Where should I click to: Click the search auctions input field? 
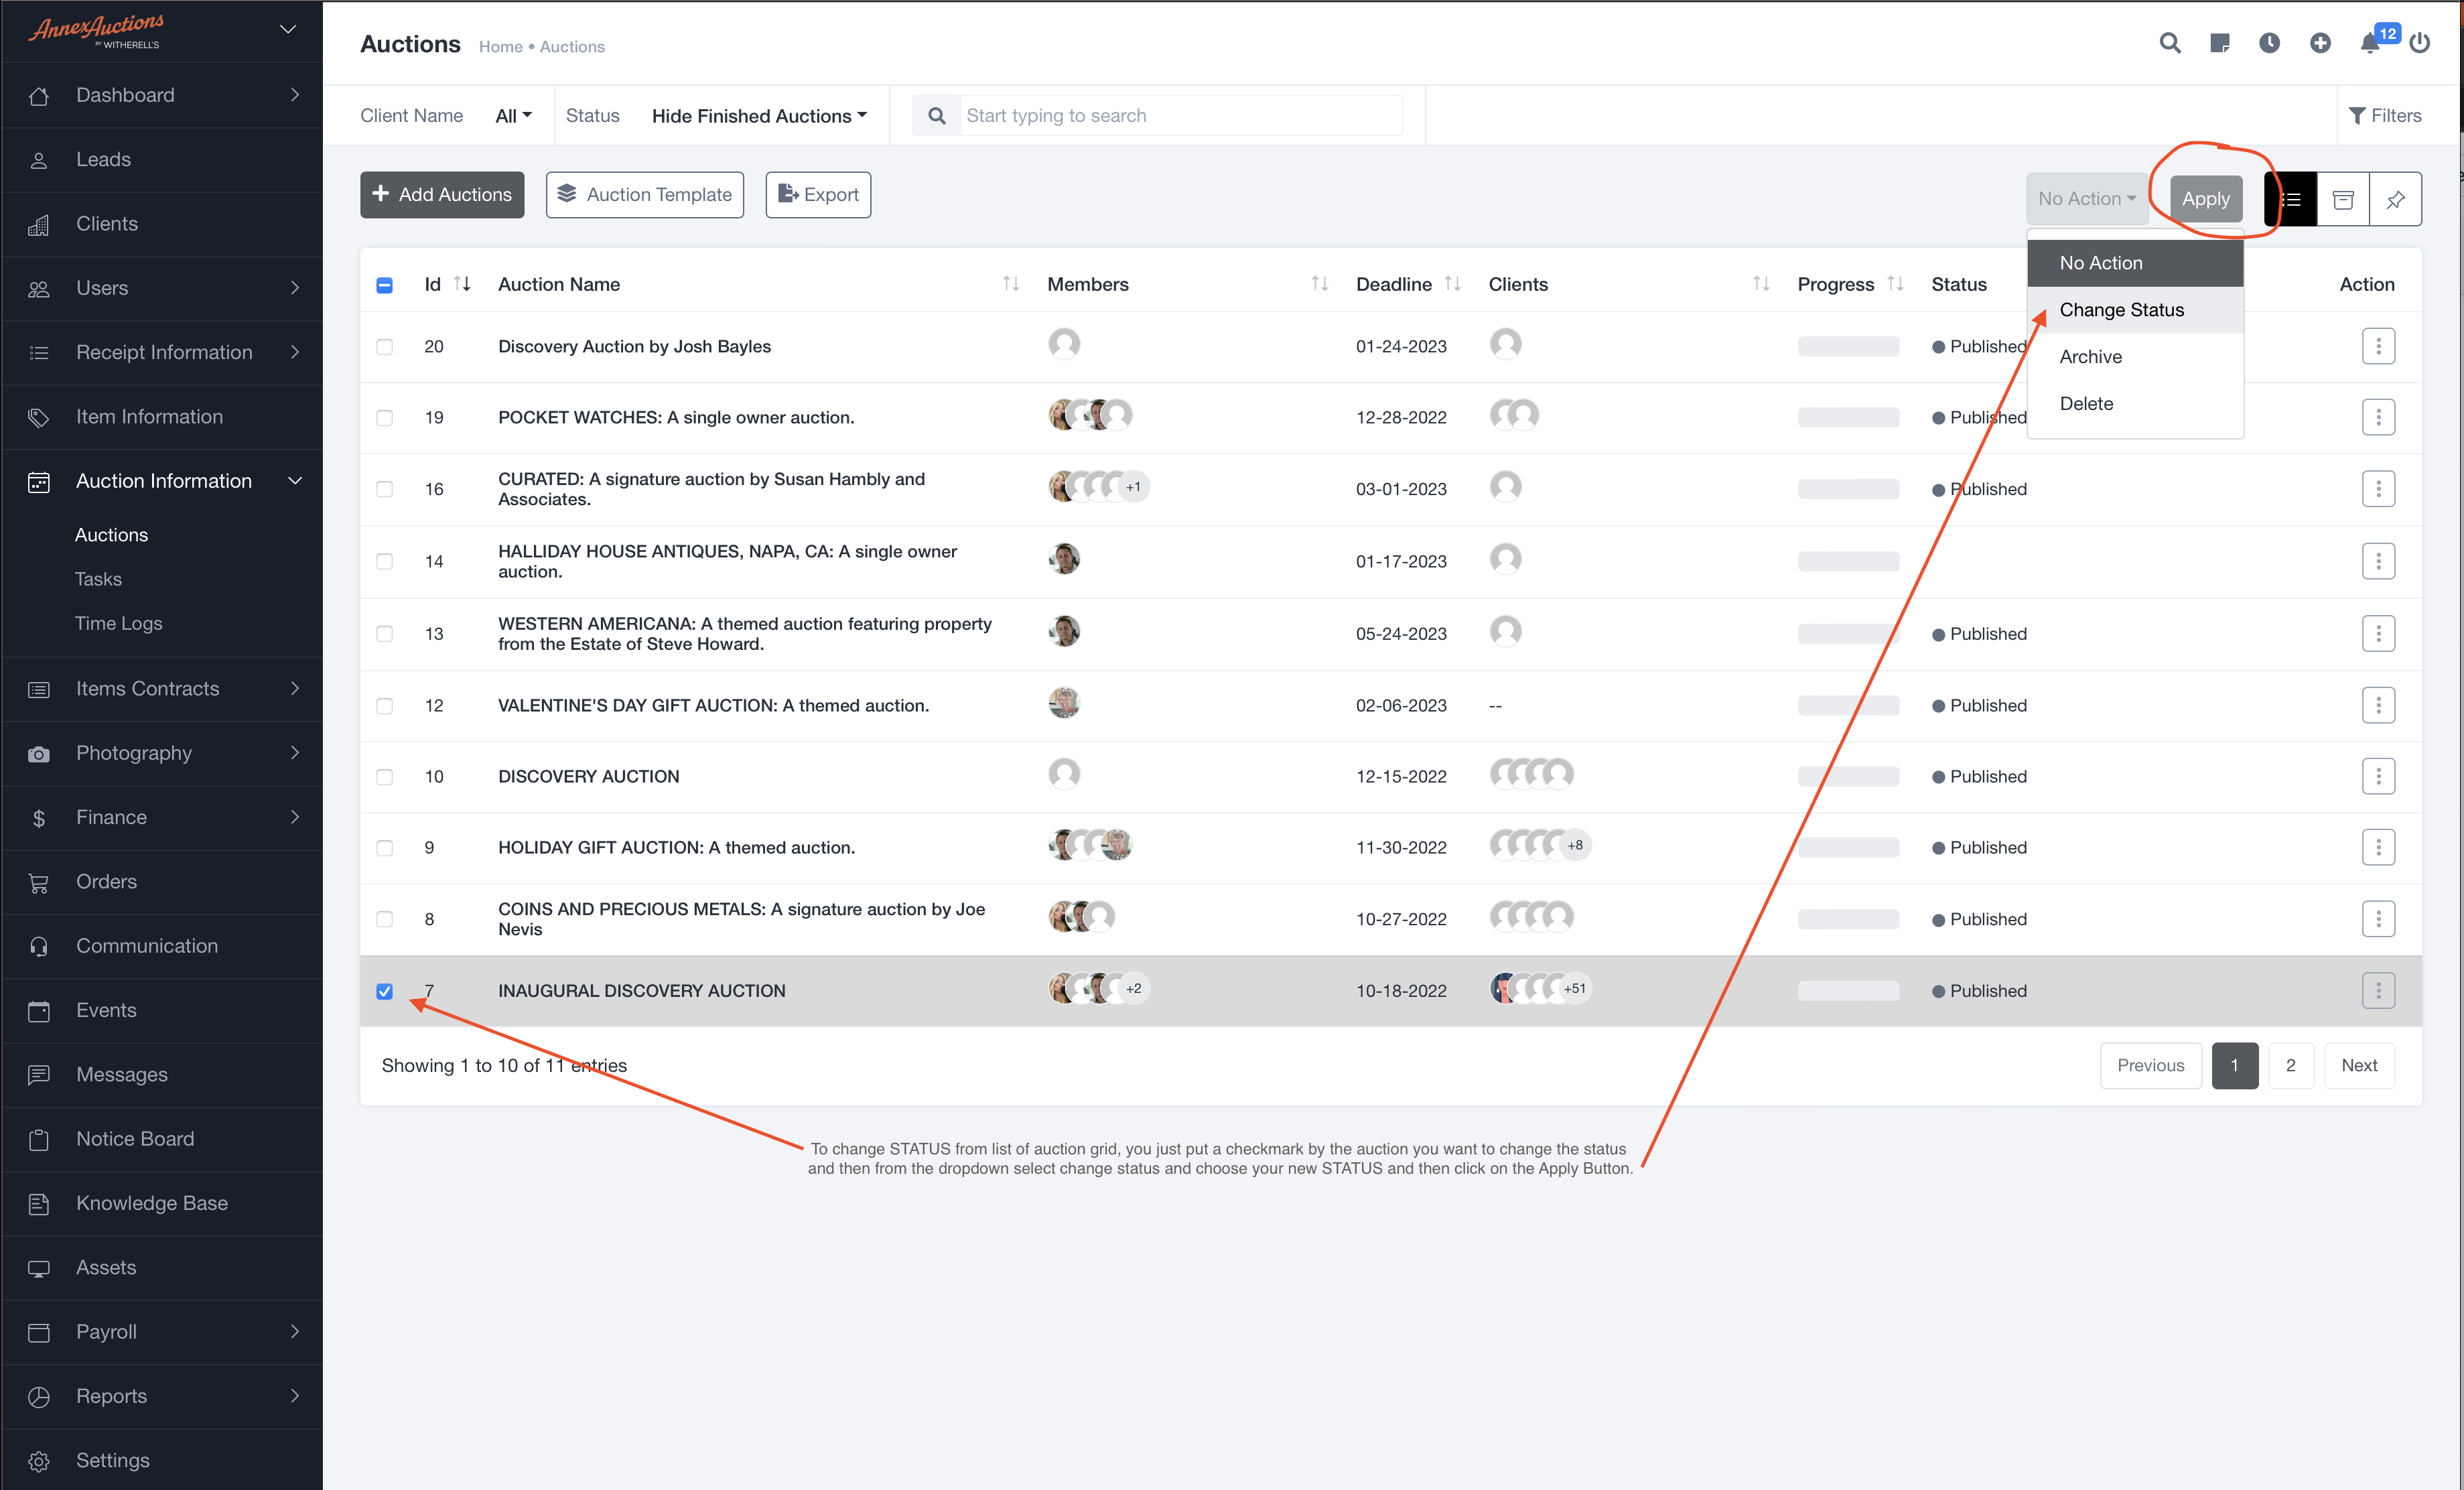click(x=1180, y=116)
